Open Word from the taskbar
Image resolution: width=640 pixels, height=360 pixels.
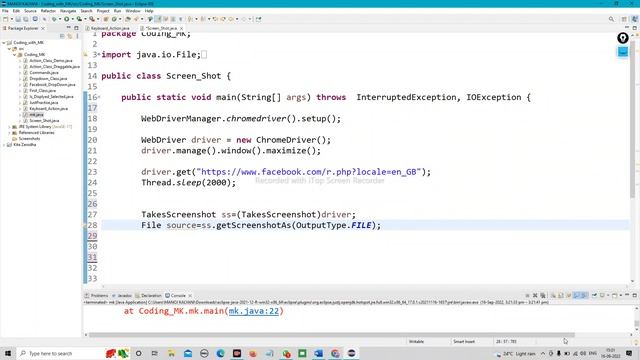[x=318, y=353]
